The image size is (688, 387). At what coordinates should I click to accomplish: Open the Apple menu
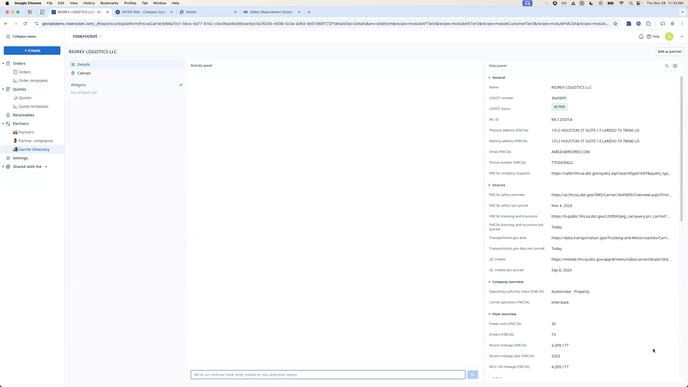(7, 3)
